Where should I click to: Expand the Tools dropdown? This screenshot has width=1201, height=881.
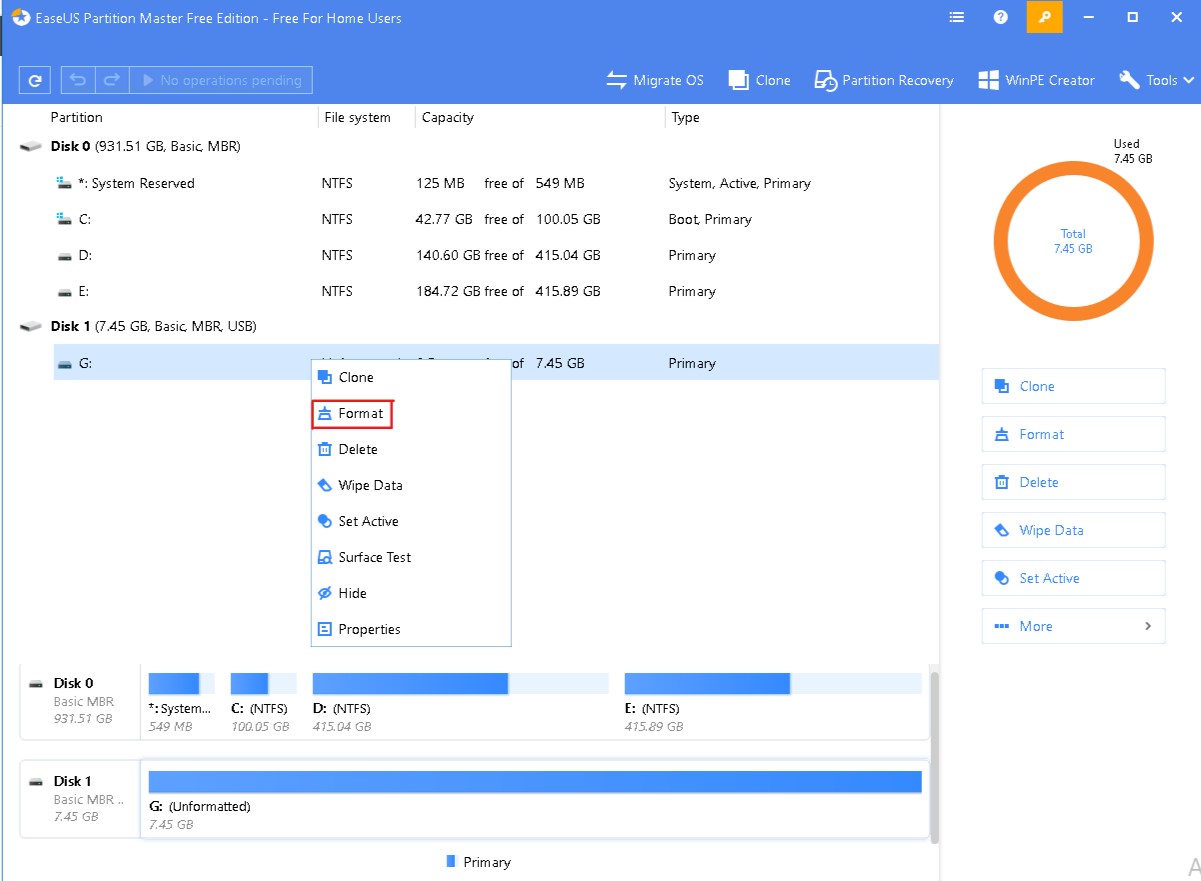[x=1155, y=80]
